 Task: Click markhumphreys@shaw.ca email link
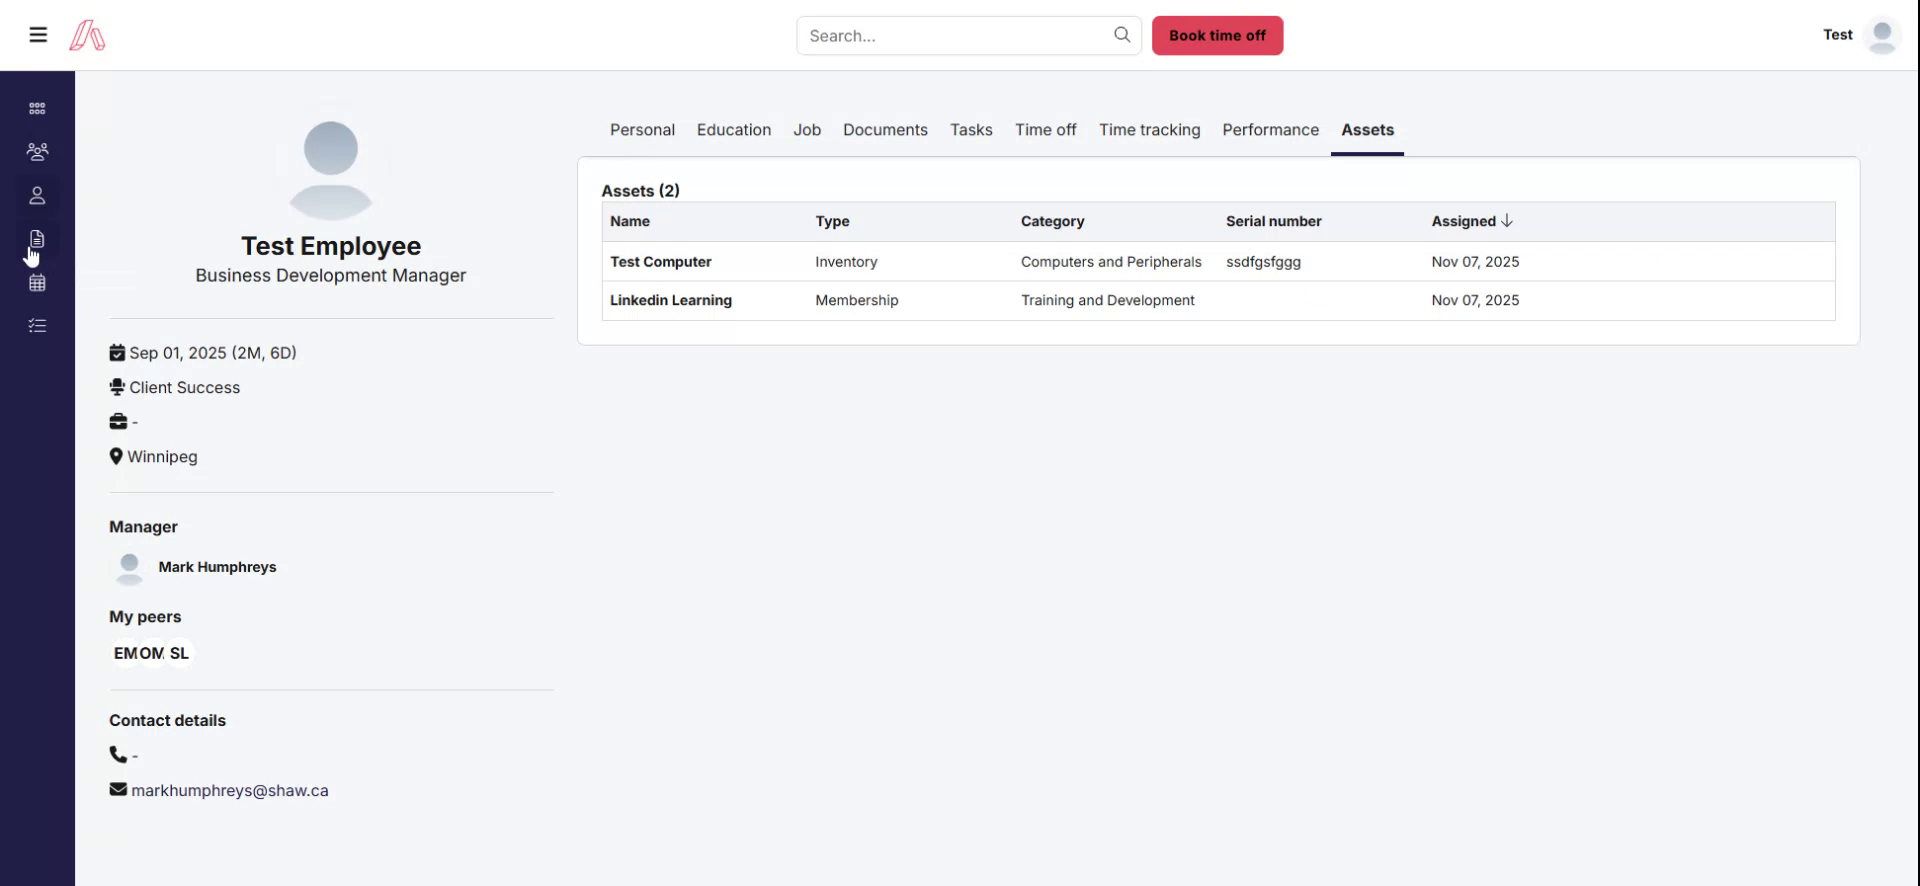click(x=230, y=790)
